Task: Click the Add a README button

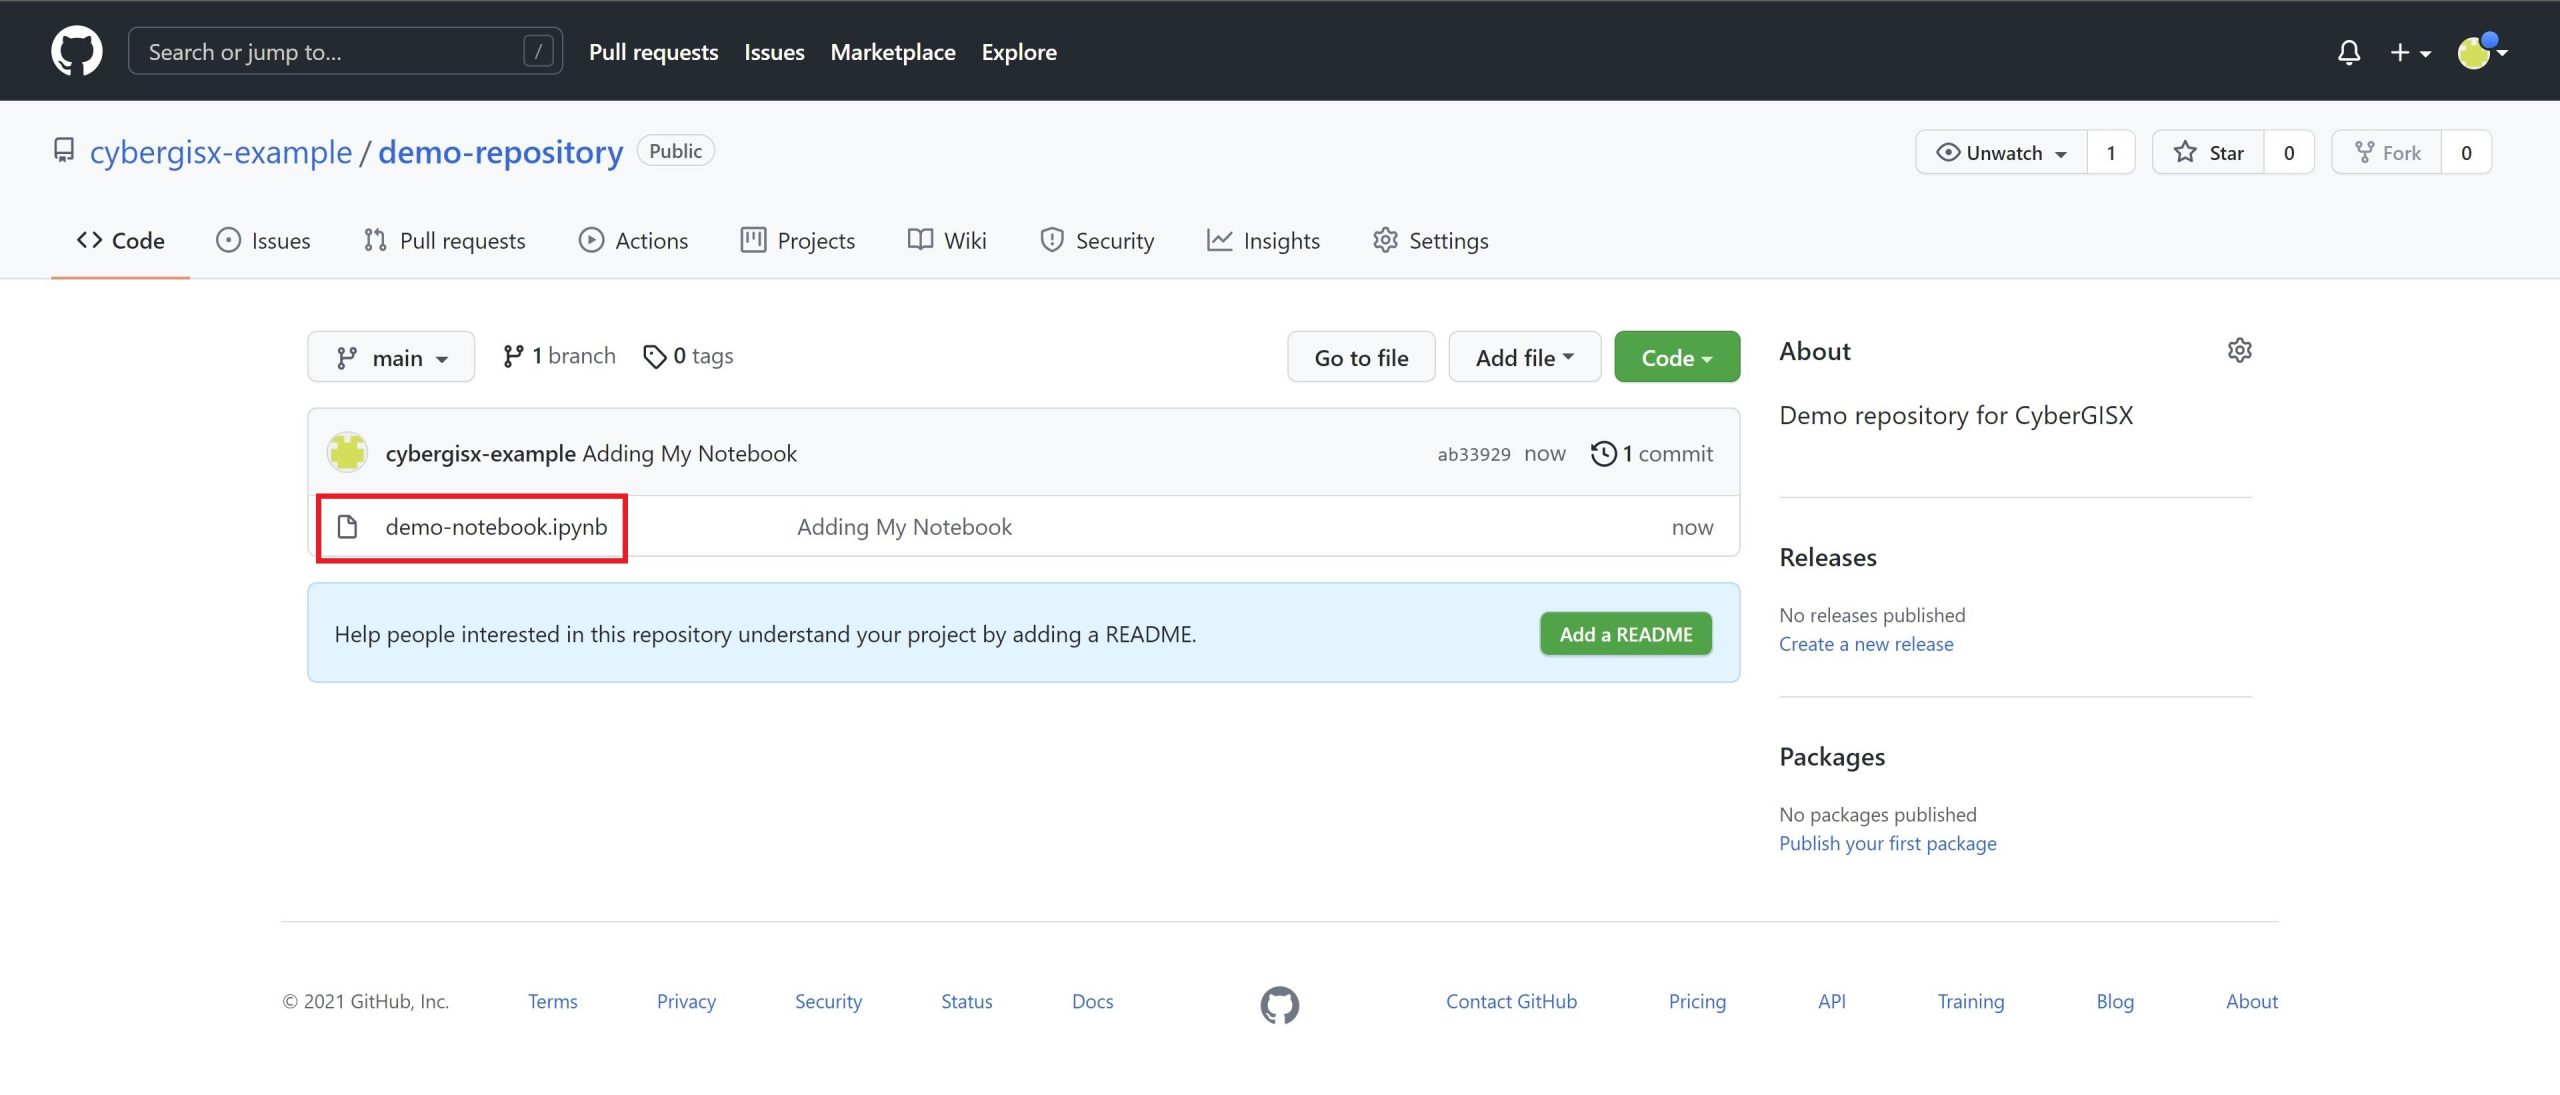Action: [1626, 634]
